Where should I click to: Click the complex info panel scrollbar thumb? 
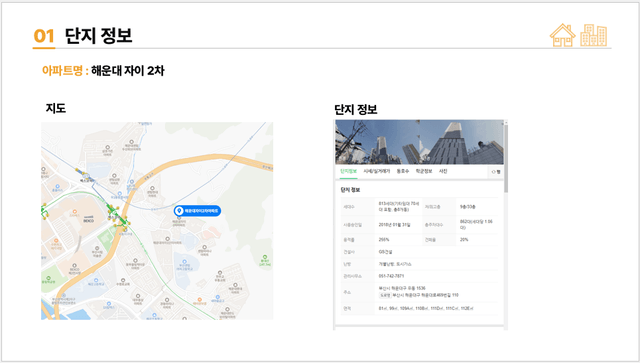[506, 158]
